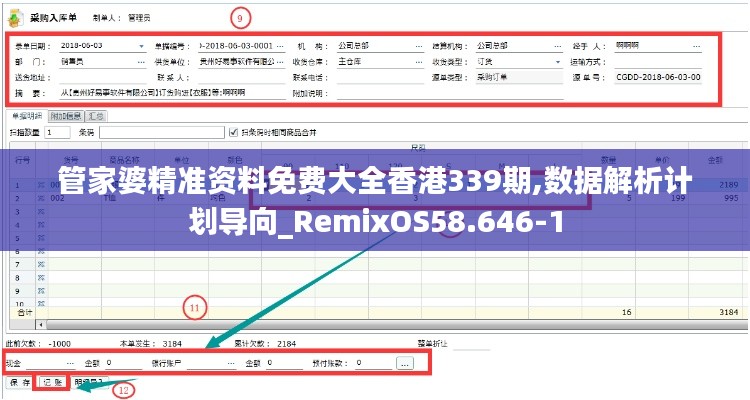The image size is (750, 400).
Task: Click the ellipsis button after 预付账款
Action: [x=404, y=362]
